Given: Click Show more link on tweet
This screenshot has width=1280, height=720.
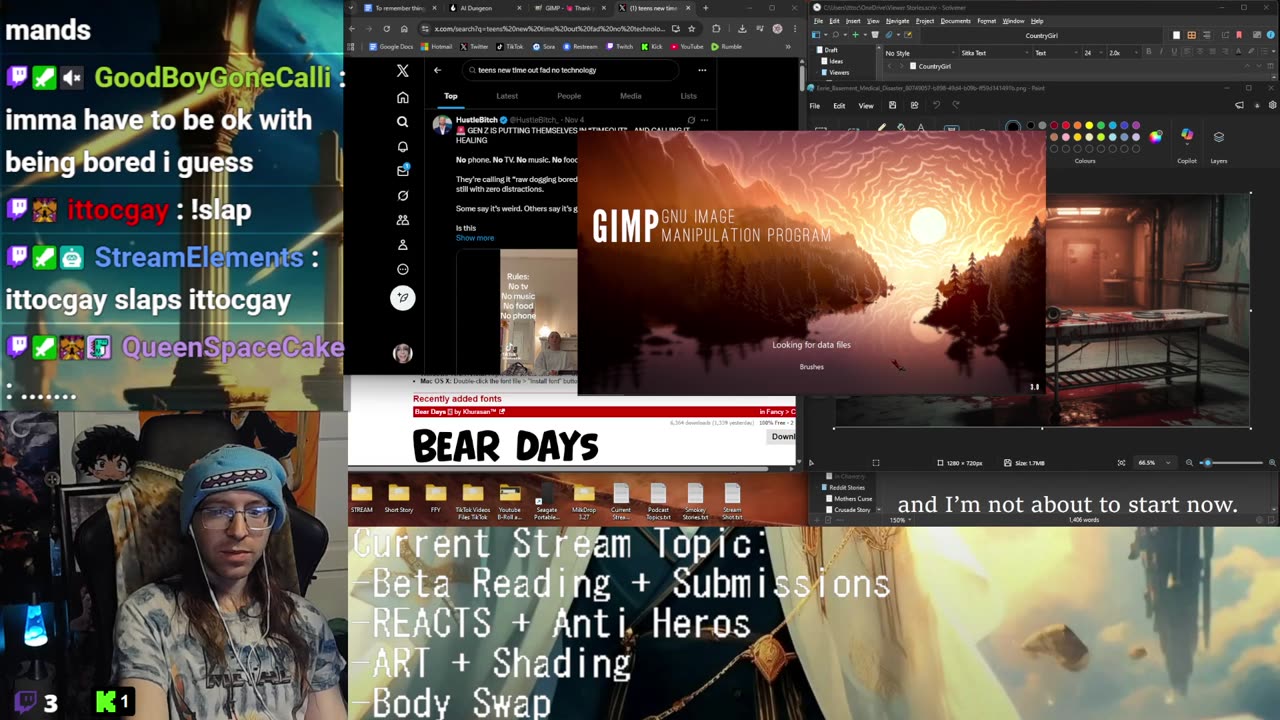Looking at the screenshot, I should (475, 238).
